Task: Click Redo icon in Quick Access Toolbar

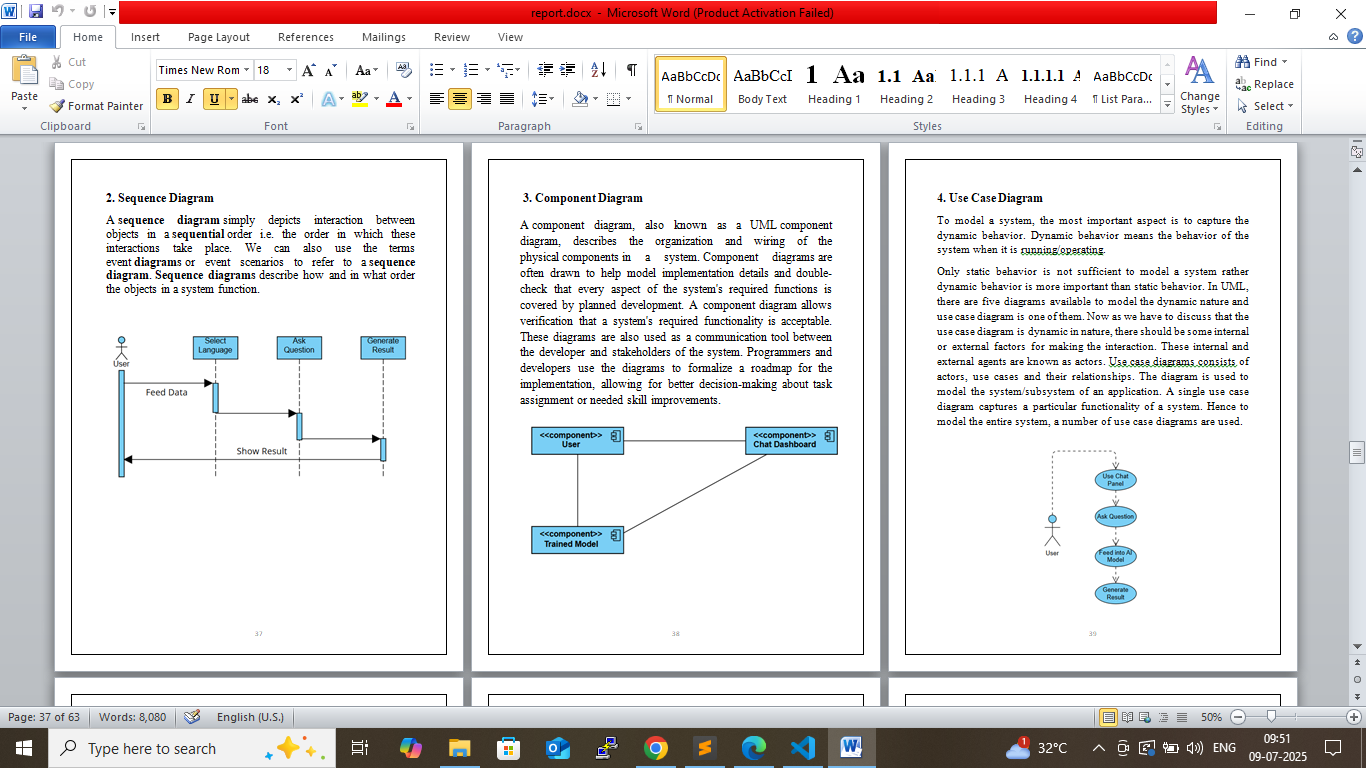Action: [x=90, y=12]
